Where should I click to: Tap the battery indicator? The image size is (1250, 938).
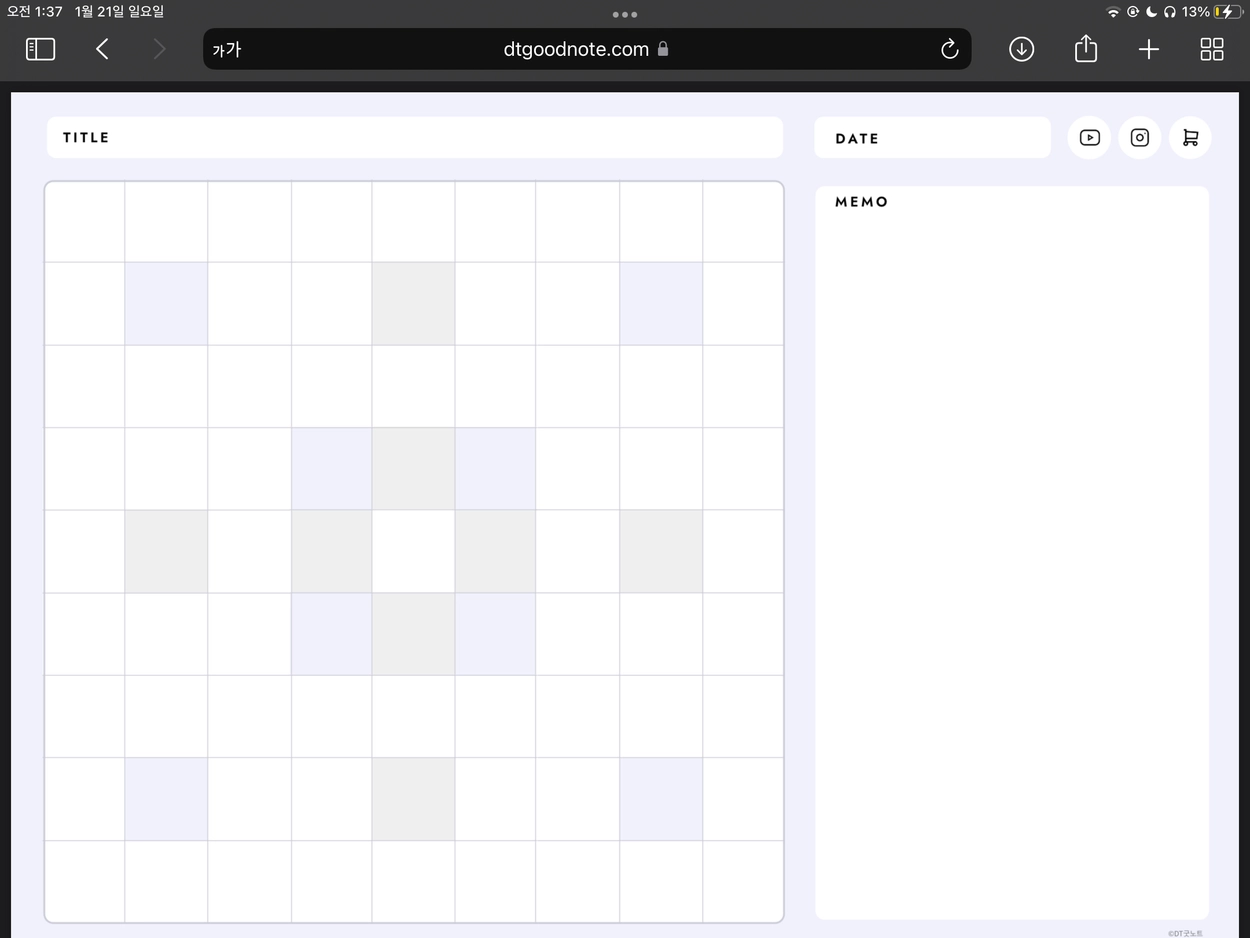click(1229, 12)
